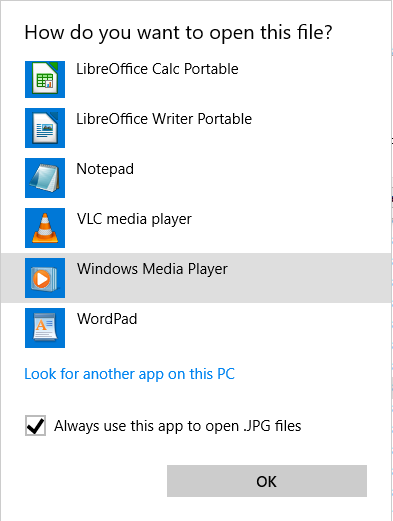Choose the 'Notepad' app name
The width and height of the screenshot is (393, 521).
[105, 169]
